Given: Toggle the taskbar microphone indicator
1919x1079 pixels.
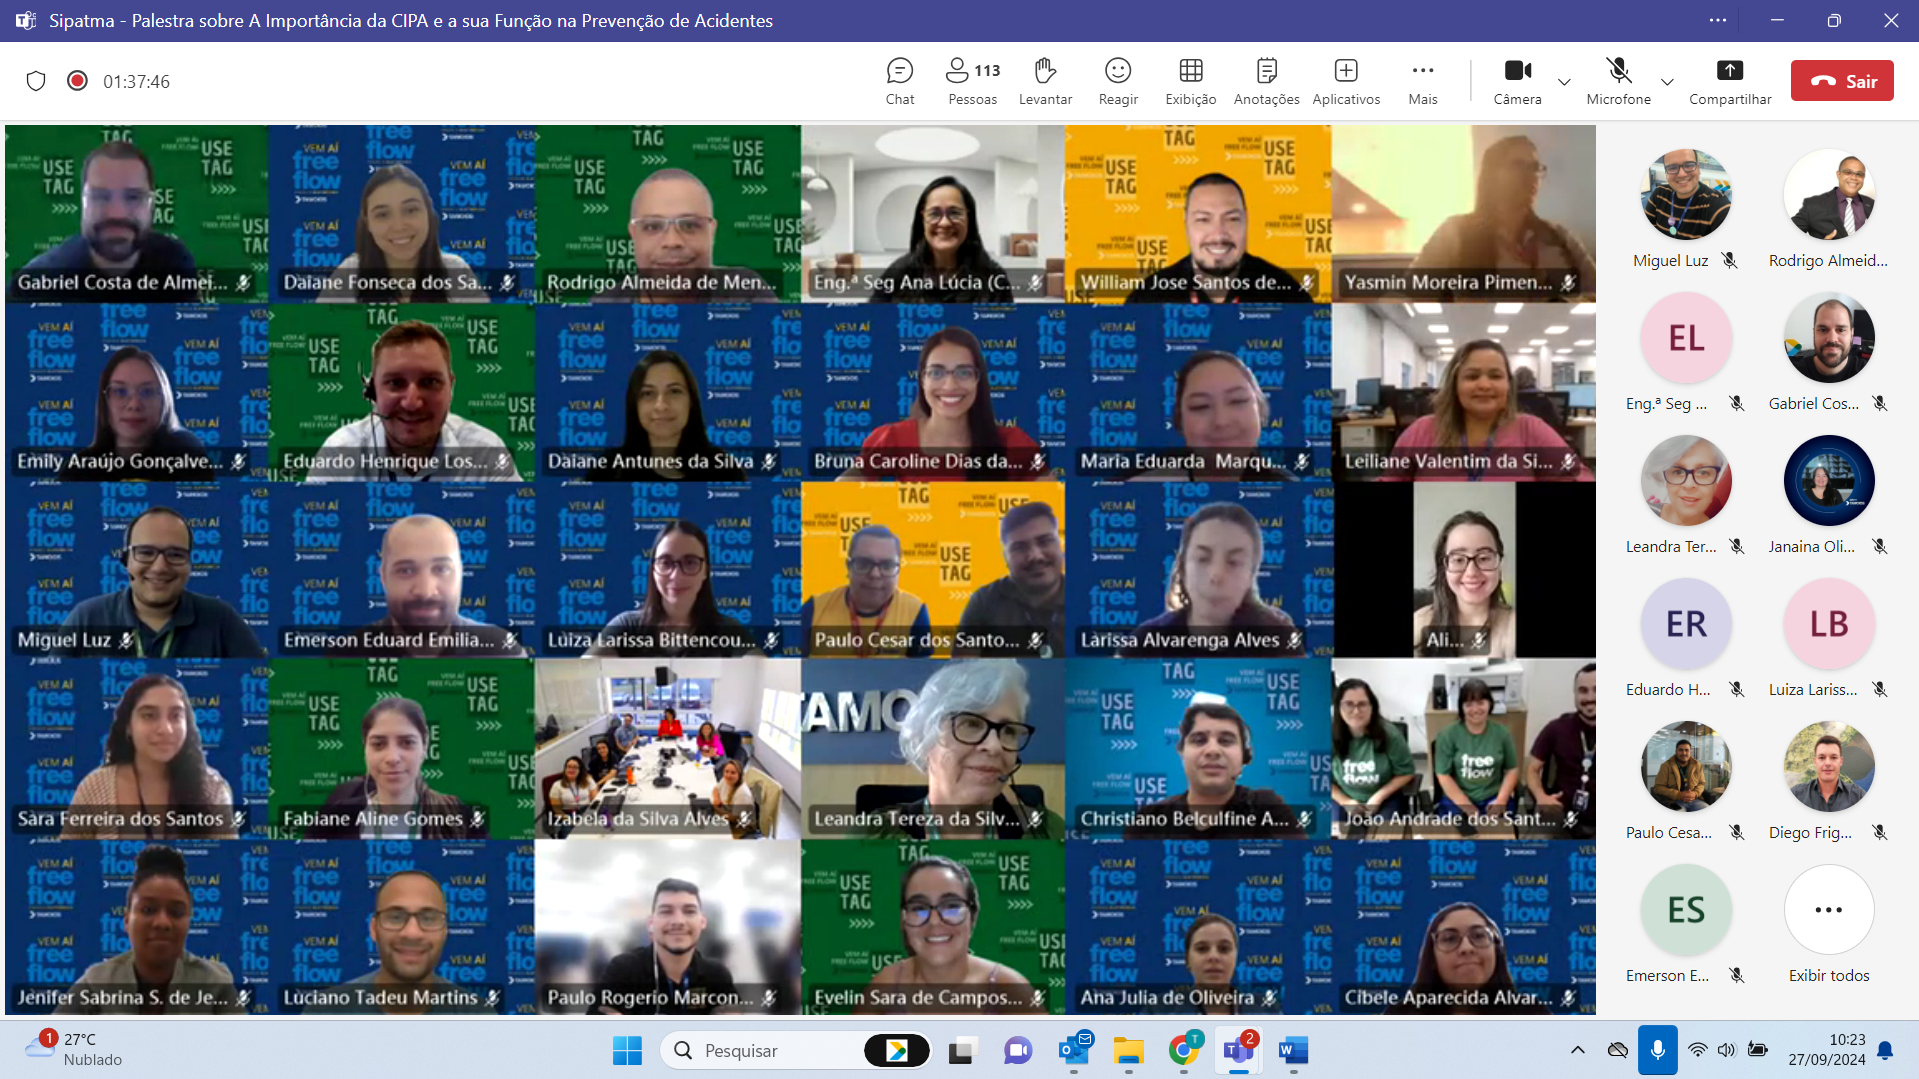Looking at the screenshot, I should (1657, 1050).
